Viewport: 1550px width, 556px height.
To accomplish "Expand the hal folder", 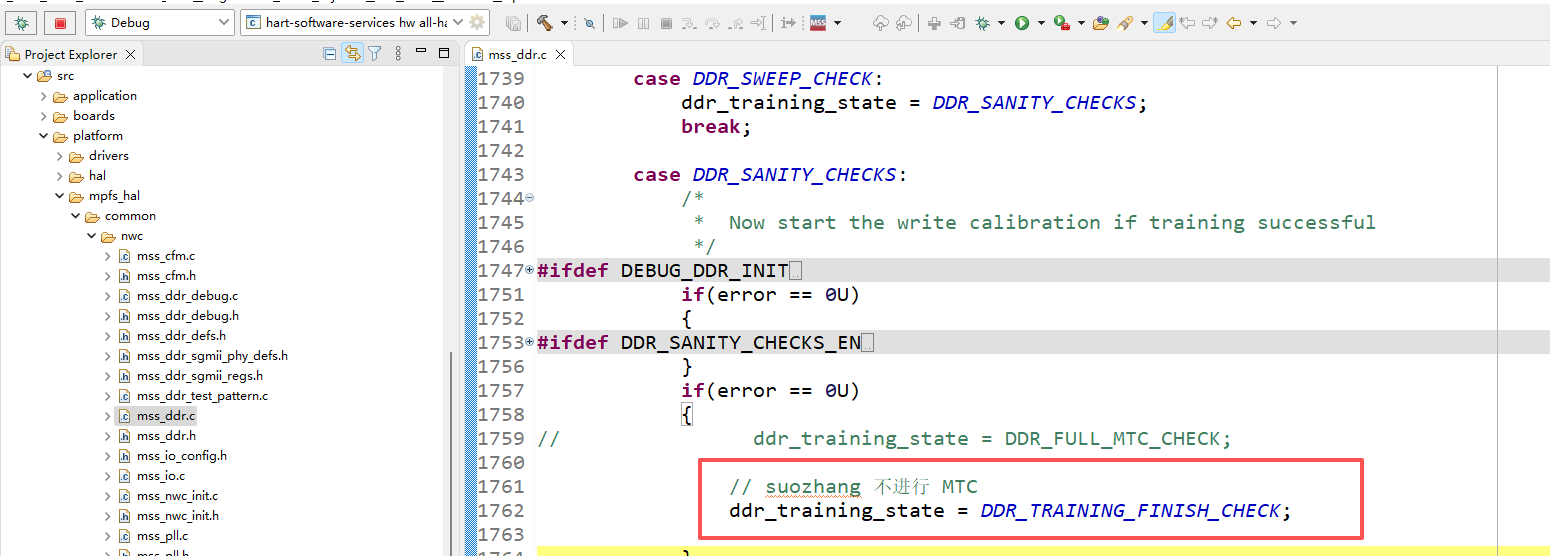I will [59, 176].
